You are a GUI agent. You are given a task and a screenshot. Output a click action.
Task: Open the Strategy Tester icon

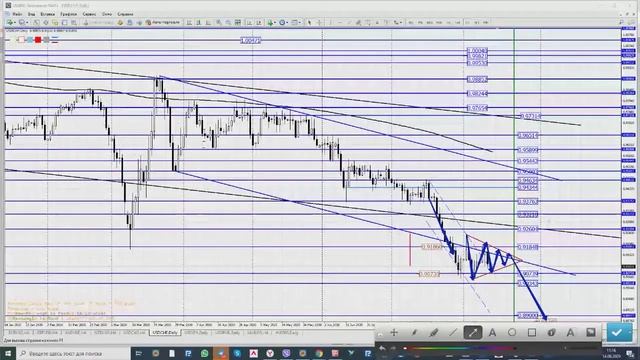click(x=74, y=22)
